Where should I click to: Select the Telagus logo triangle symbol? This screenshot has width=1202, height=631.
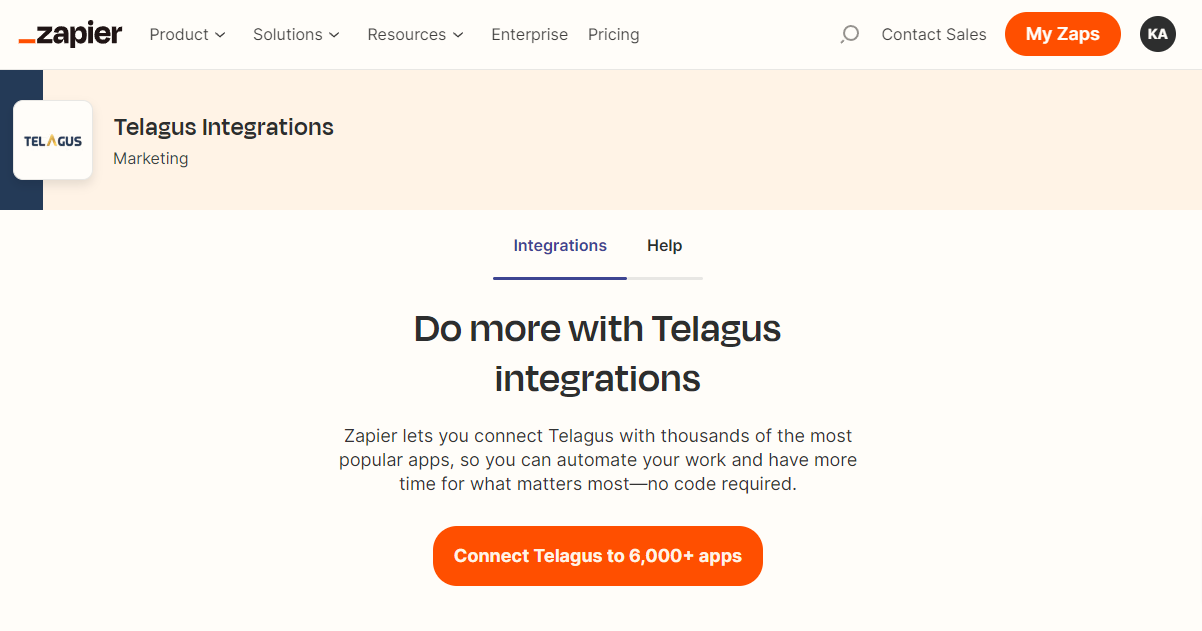click(x=50, y=139)
